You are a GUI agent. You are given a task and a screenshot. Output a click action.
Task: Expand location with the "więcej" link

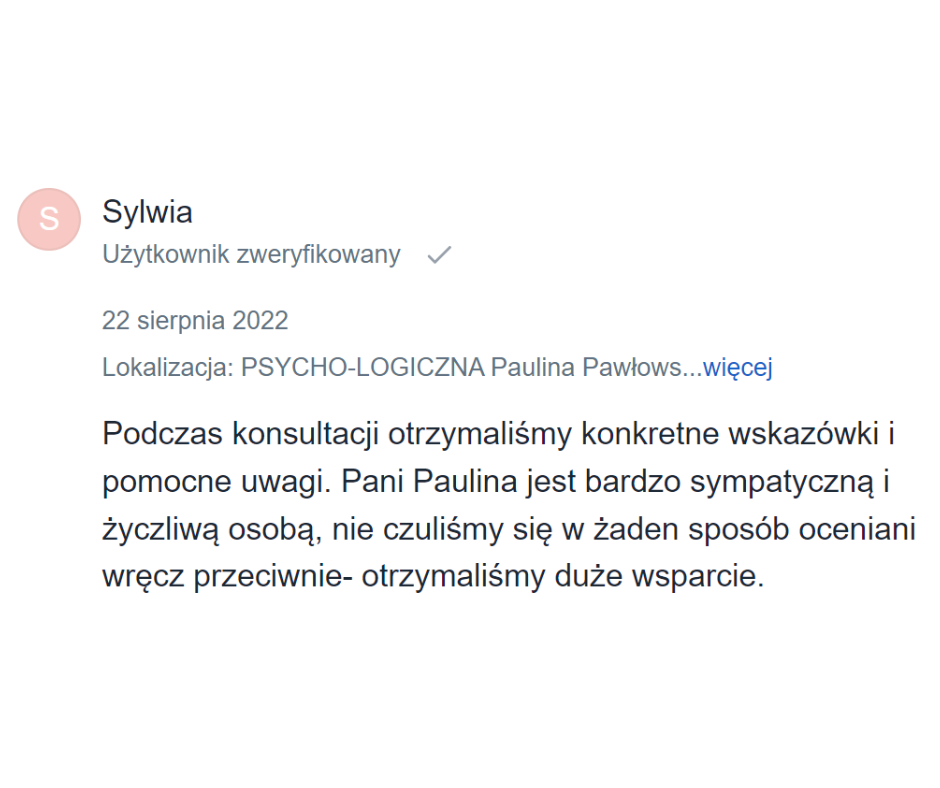click(738, 368)
